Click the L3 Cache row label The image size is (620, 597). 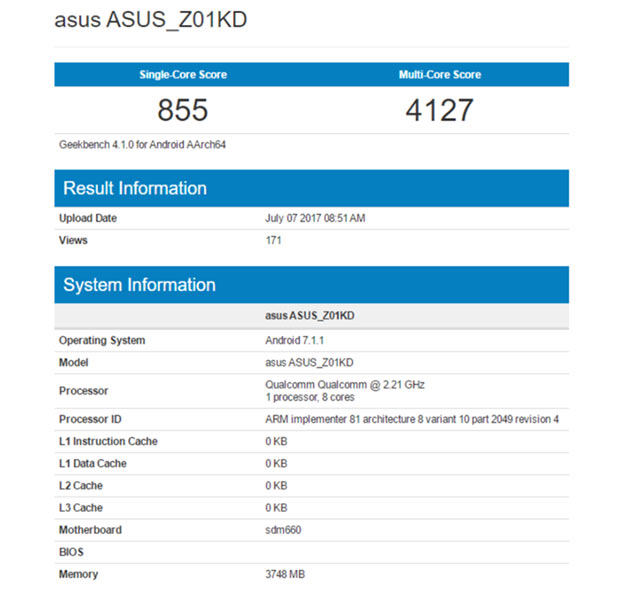point(81,508)
